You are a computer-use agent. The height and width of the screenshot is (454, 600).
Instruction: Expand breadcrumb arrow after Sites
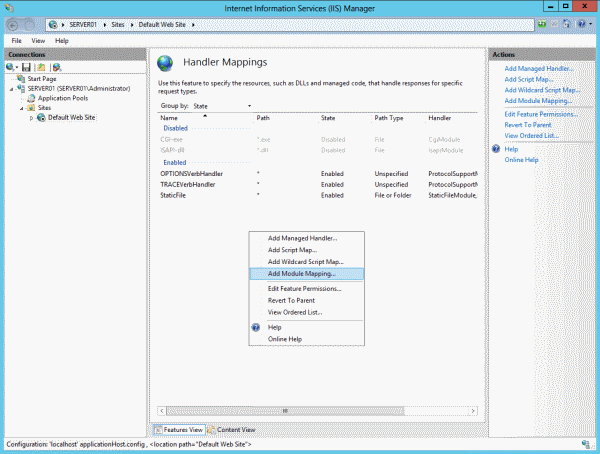pyautogui.click(x=132, y=25)
